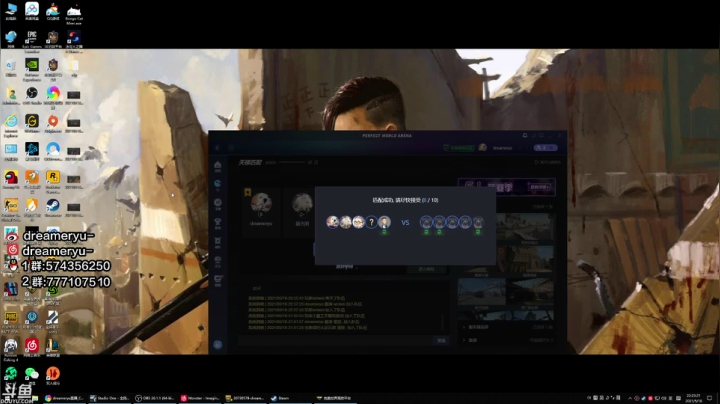
Task: Open the season promotional banner
Action: pyautogui.click(x=507, y=187)
